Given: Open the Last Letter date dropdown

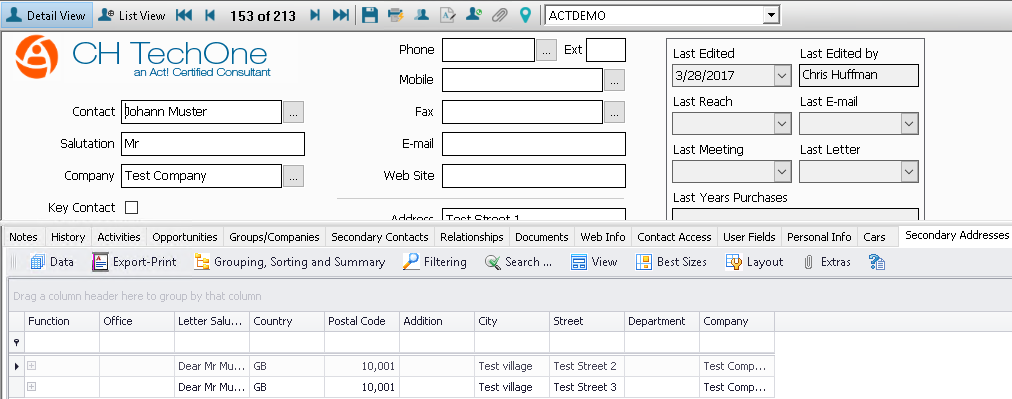Looking at the screenshot, I should 909,172.
